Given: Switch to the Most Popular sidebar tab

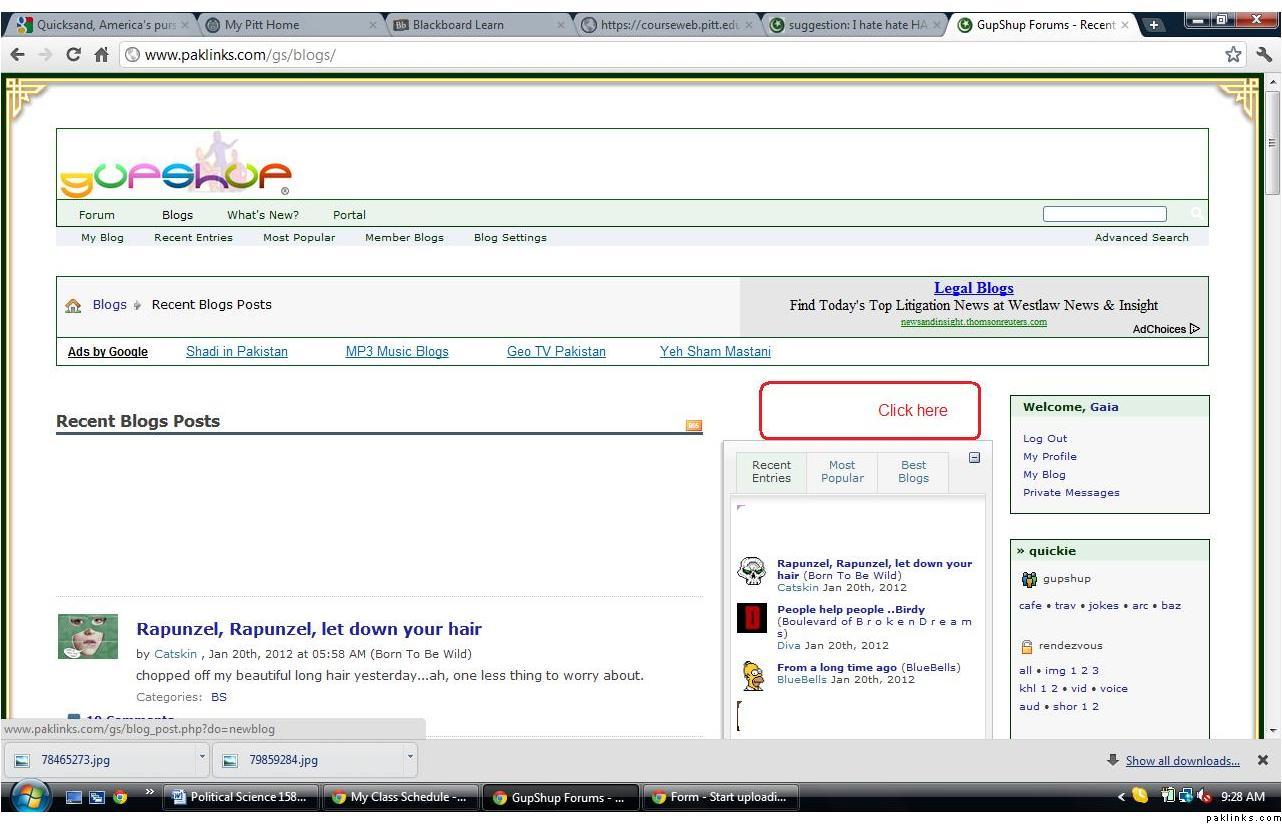Looking at the screenshot, I should (x=842, y=472).
